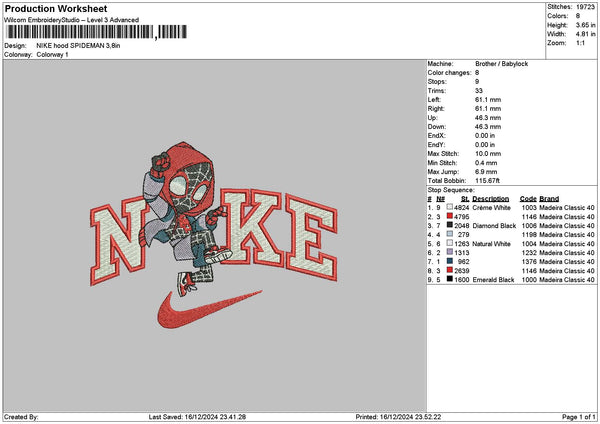Click the design name 'NIKE hood SPIDEMAN 3,8in'

(78, 46)
